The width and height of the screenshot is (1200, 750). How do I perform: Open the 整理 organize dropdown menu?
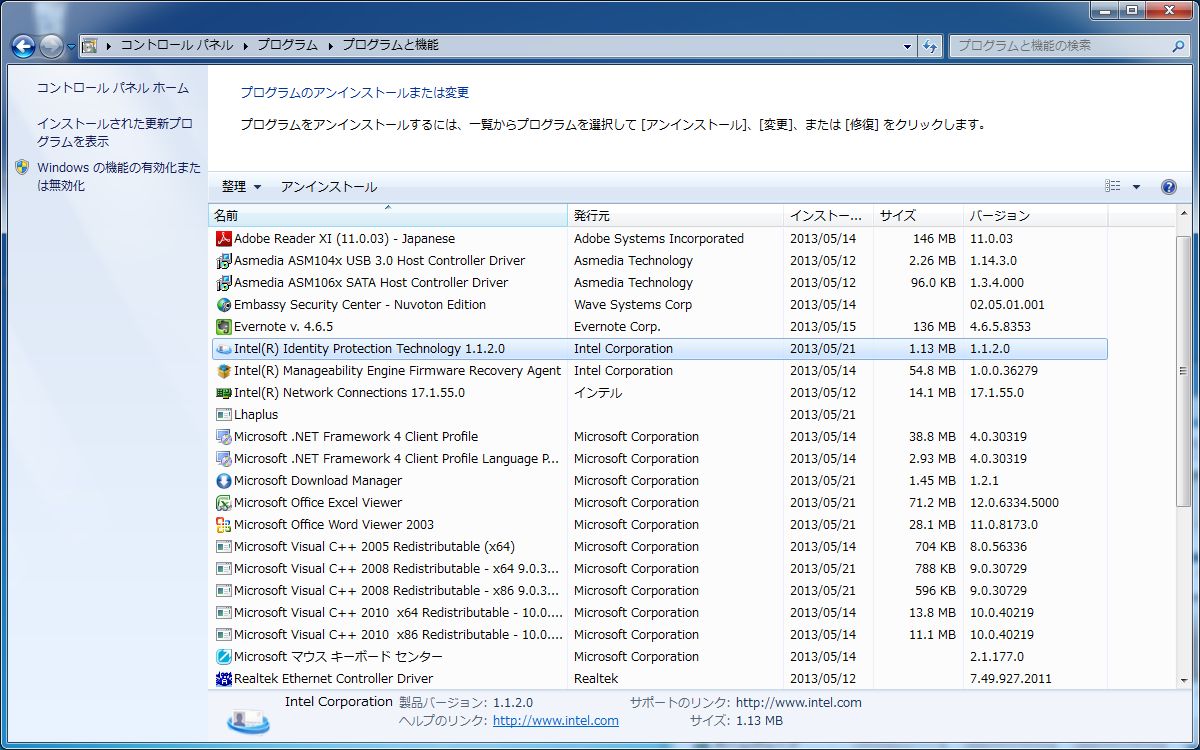(x=241, y=187)
